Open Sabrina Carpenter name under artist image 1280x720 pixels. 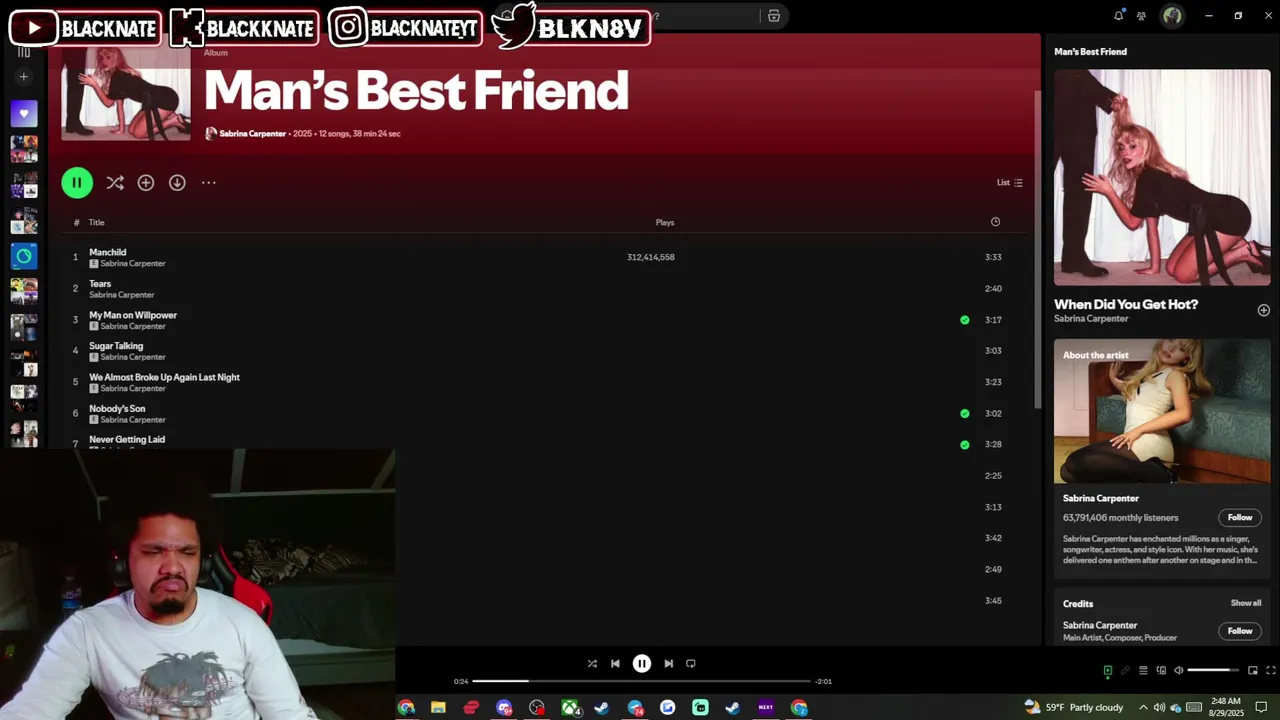1101,498
